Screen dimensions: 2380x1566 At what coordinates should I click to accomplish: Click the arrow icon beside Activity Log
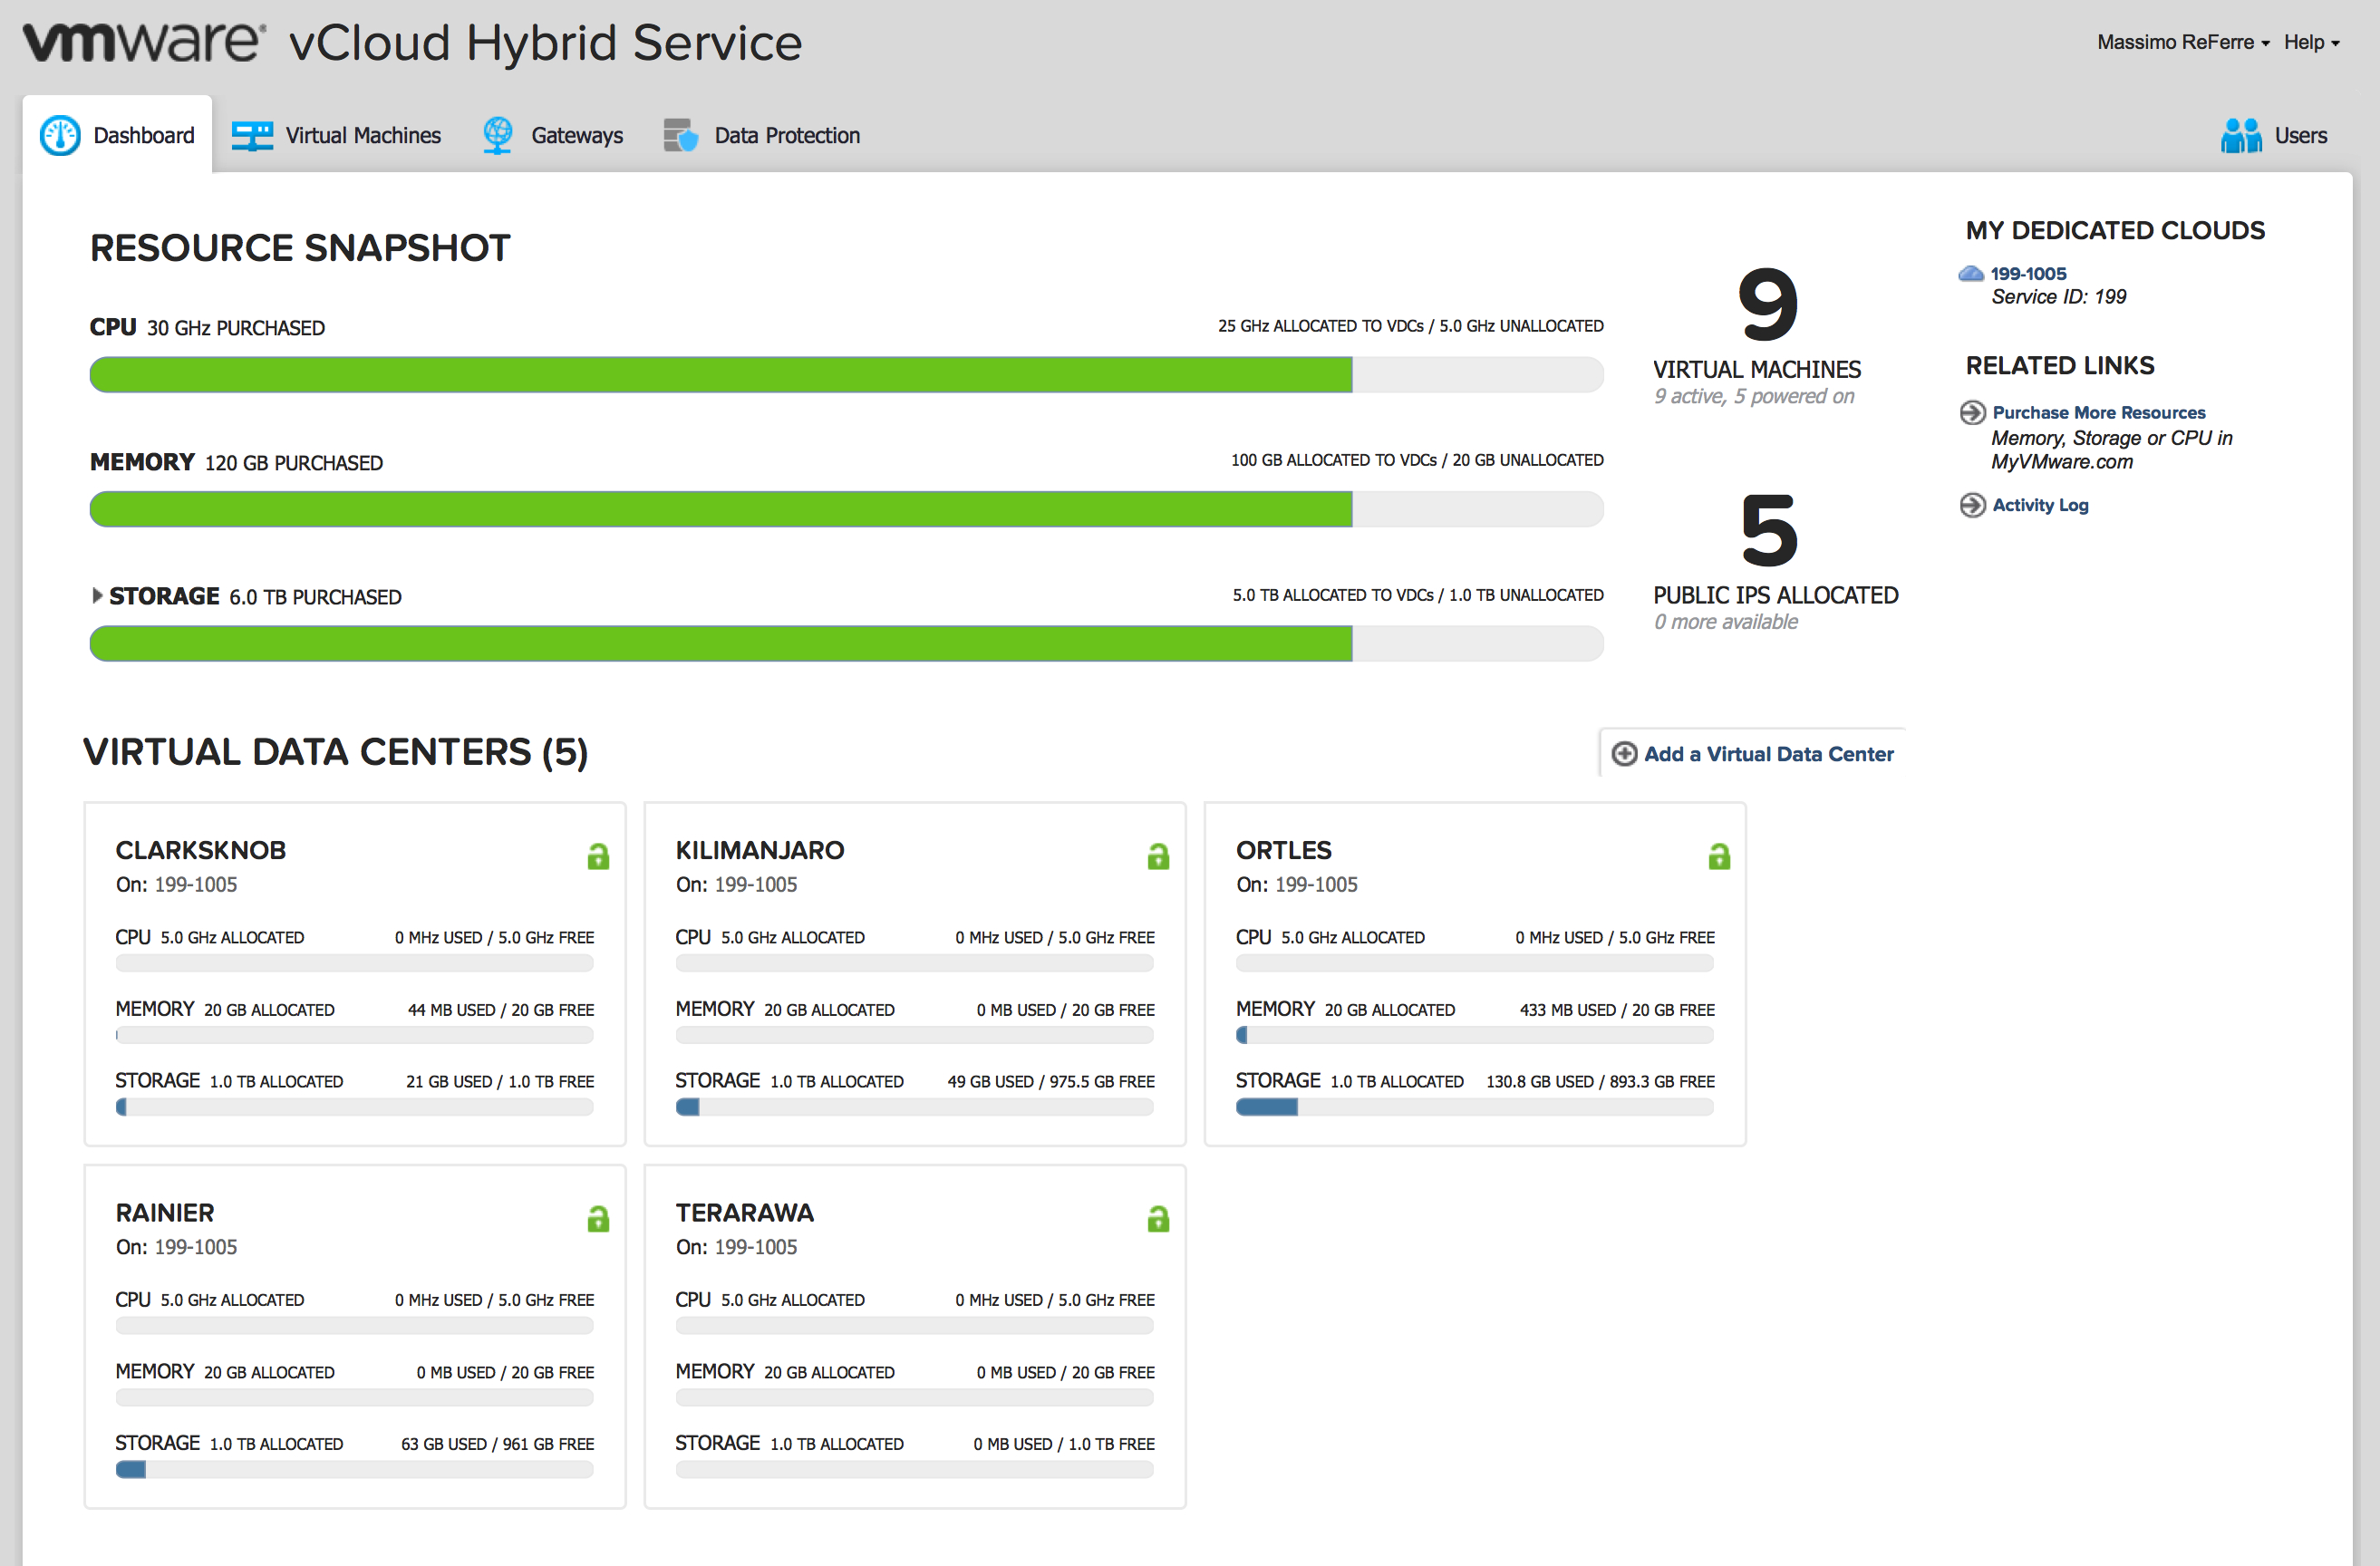(x=1972, y=505)
